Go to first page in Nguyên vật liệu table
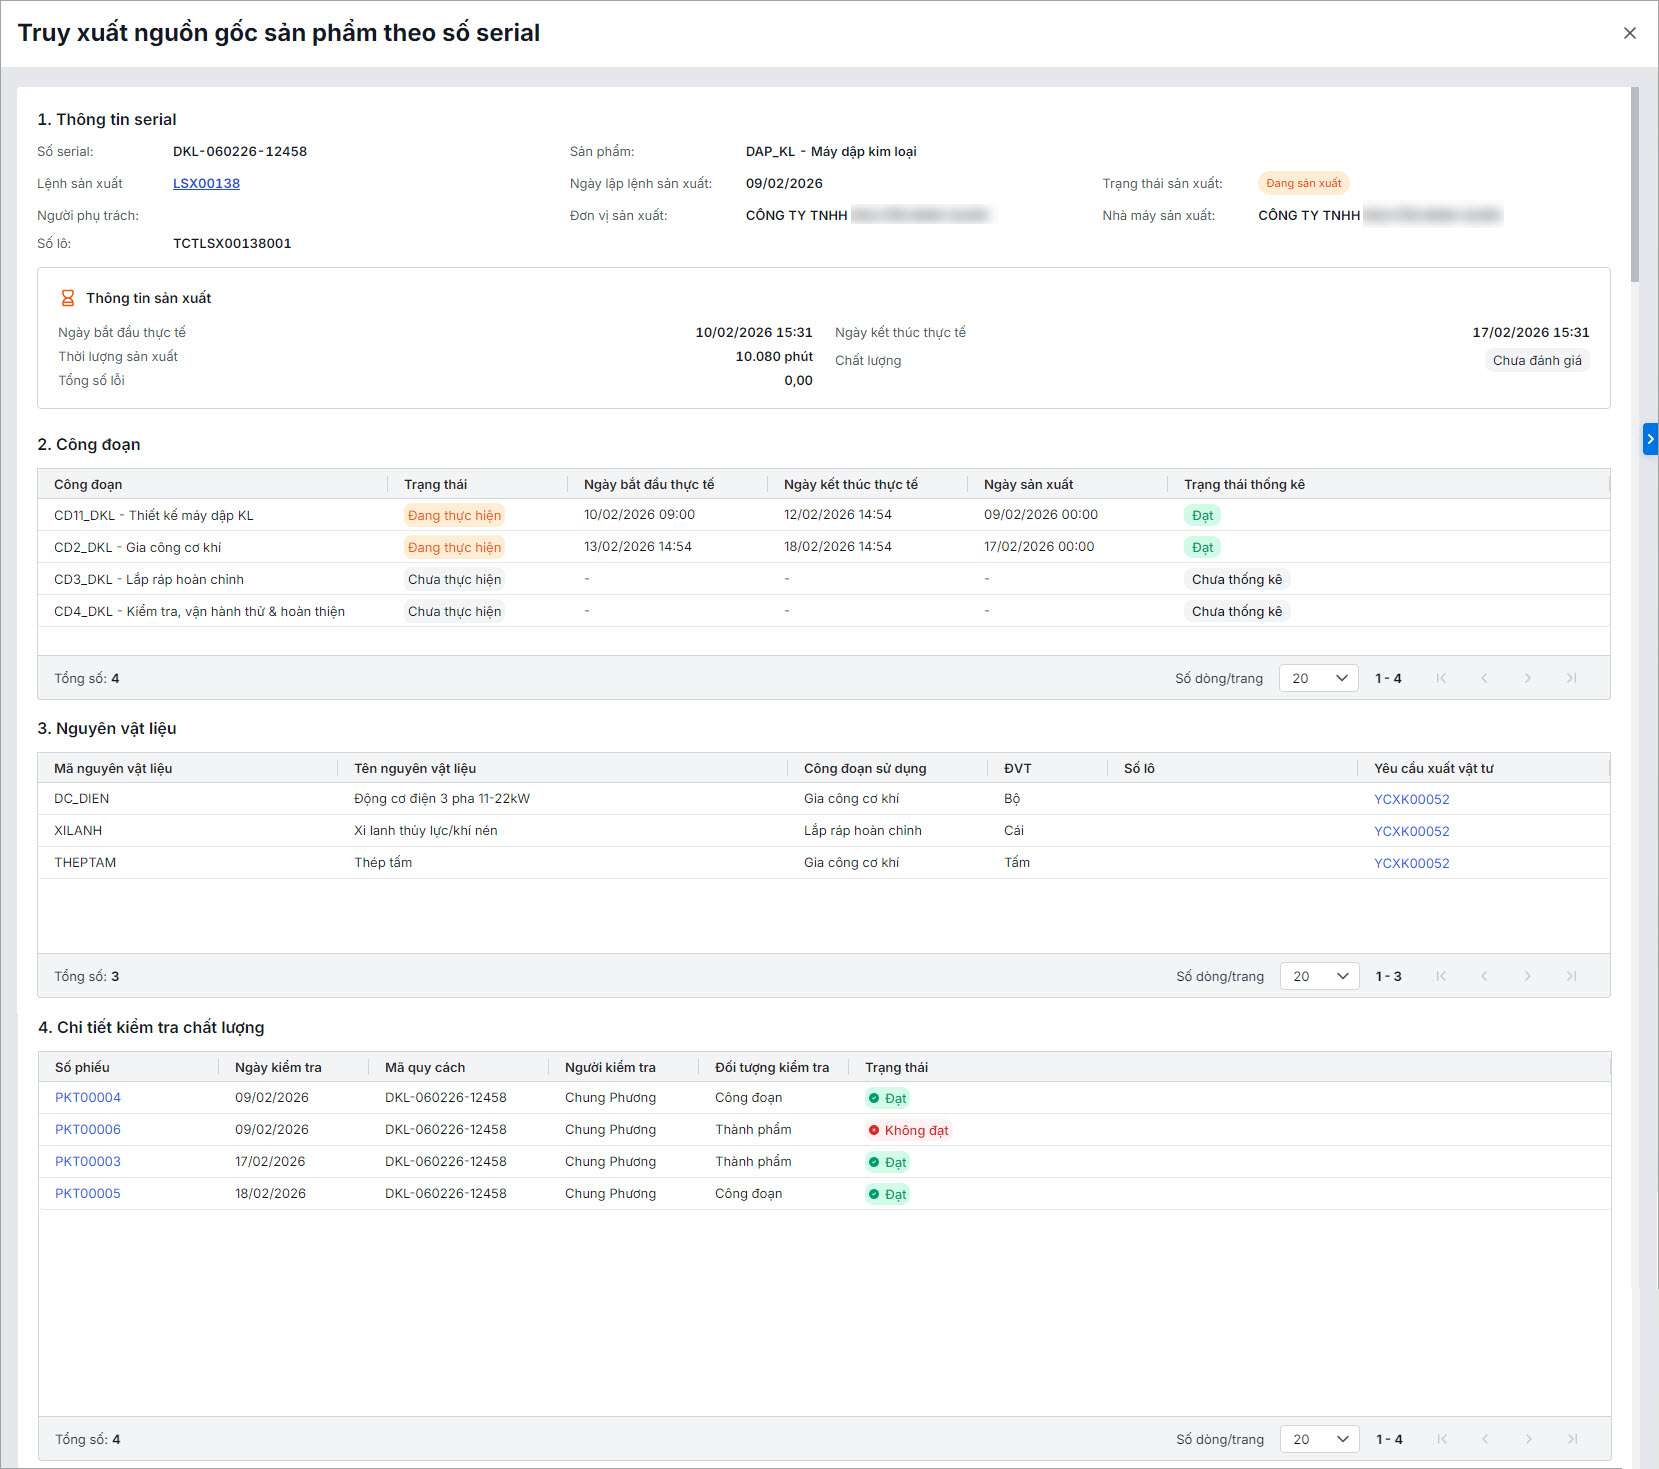The height and width of the screenshot is (1469, 1659). 1441,976
